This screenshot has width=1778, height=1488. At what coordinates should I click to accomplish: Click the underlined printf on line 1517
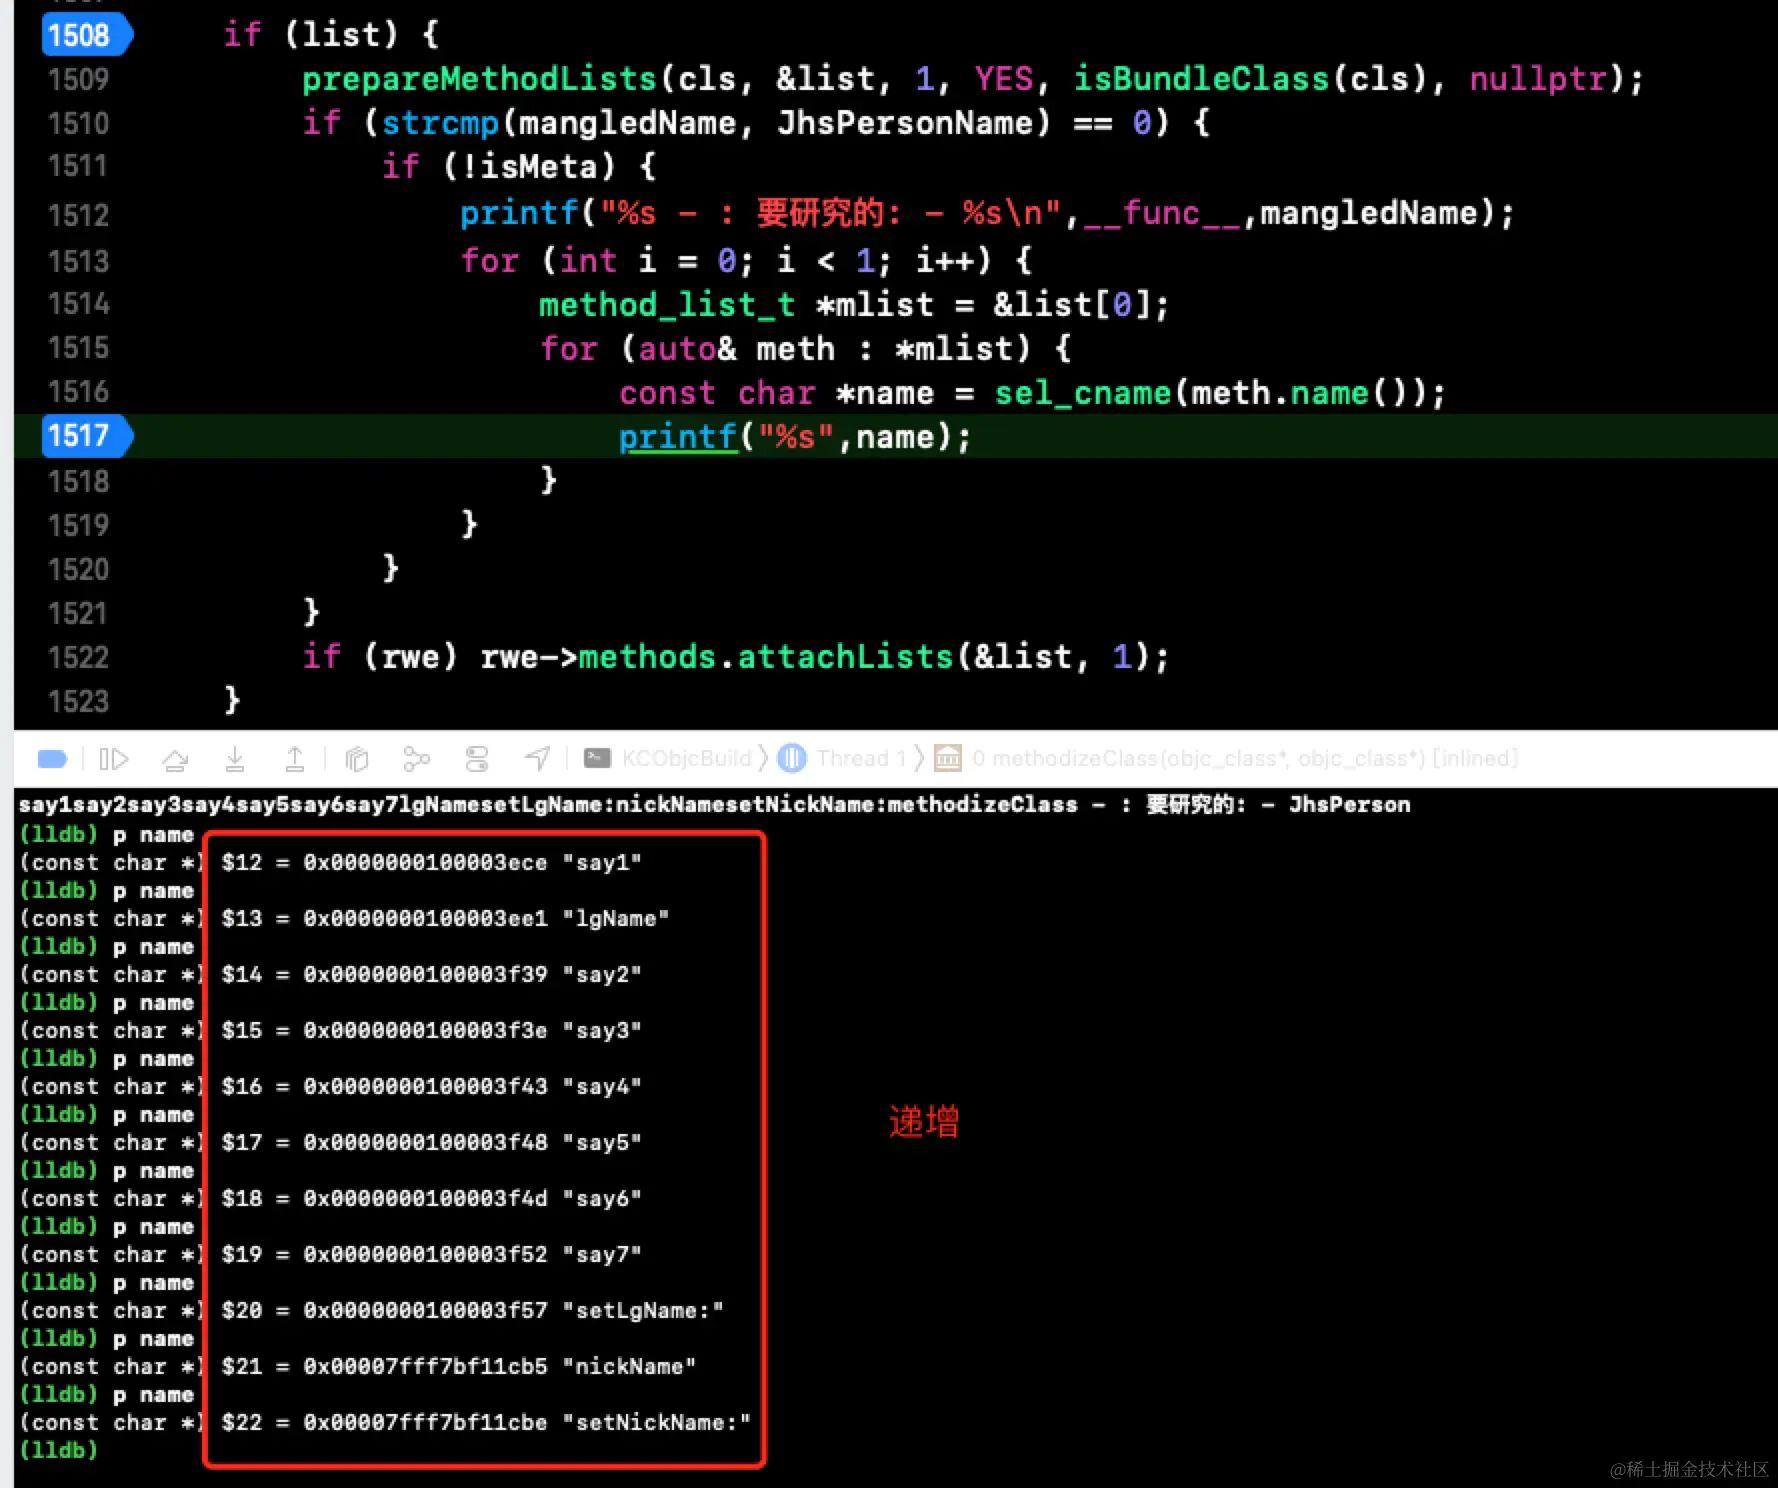click(x=678, y=437)
